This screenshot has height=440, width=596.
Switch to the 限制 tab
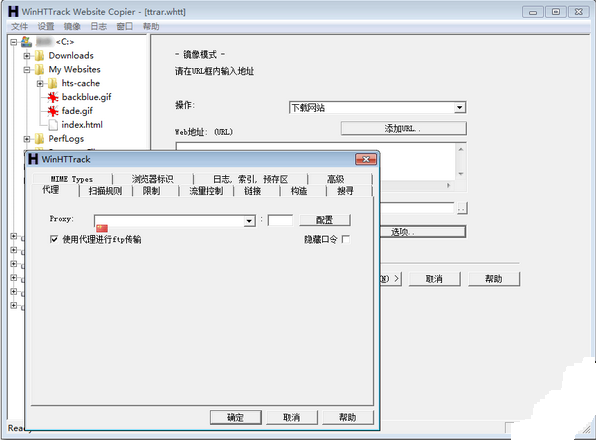coord(151,191)
